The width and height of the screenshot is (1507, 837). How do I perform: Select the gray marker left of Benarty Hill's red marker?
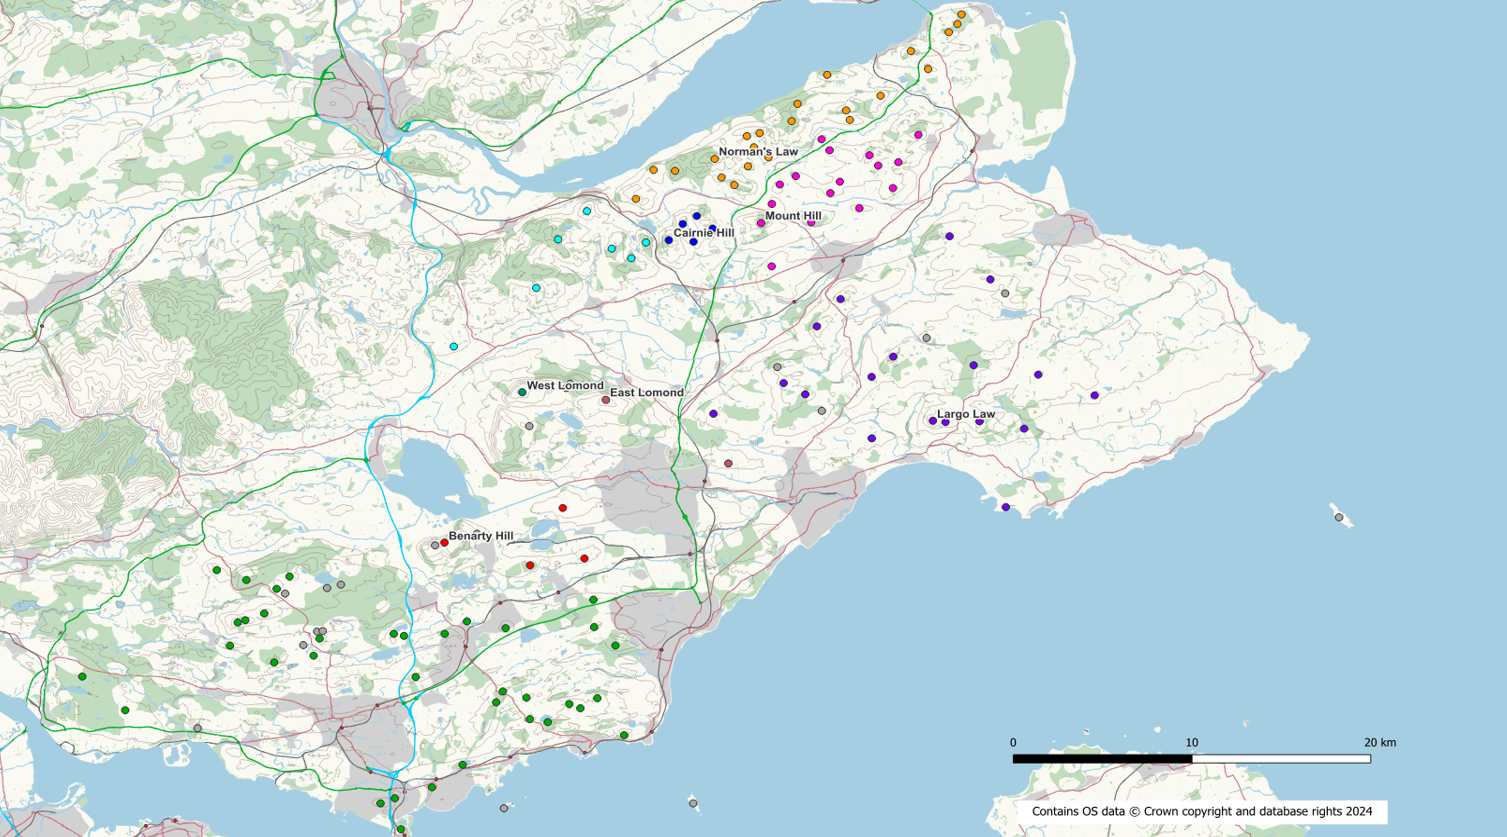[434, 545]
